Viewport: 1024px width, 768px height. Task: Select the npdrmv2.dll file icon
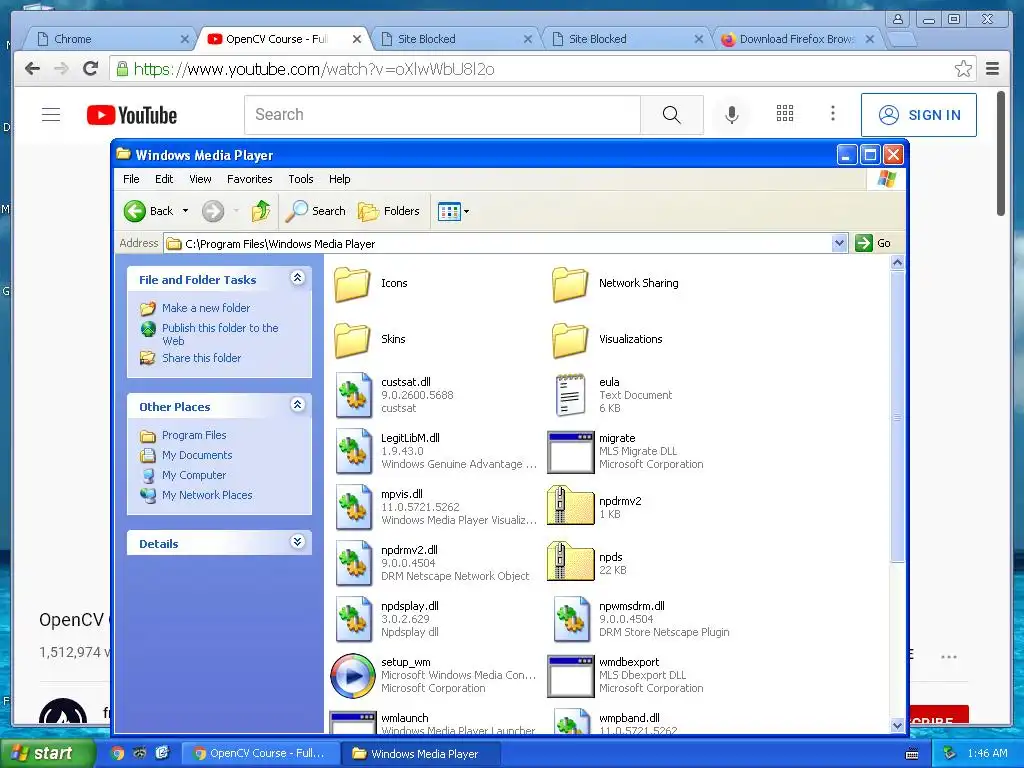[354, 563]
